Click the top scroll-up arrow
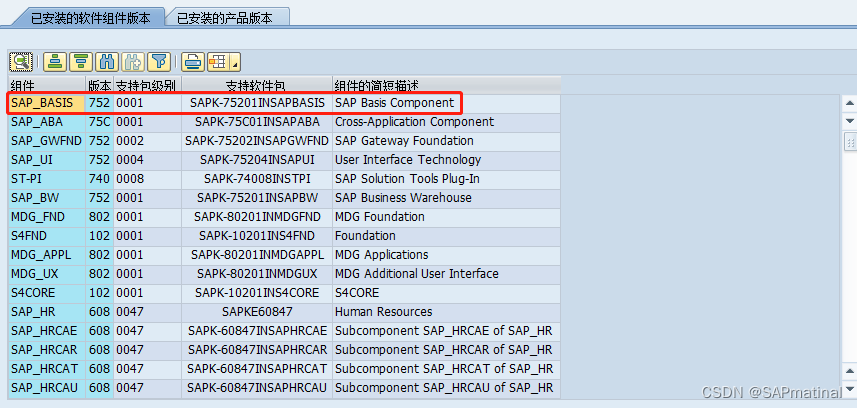The height and width of the screenshot is (408, 857). (849, 102)
